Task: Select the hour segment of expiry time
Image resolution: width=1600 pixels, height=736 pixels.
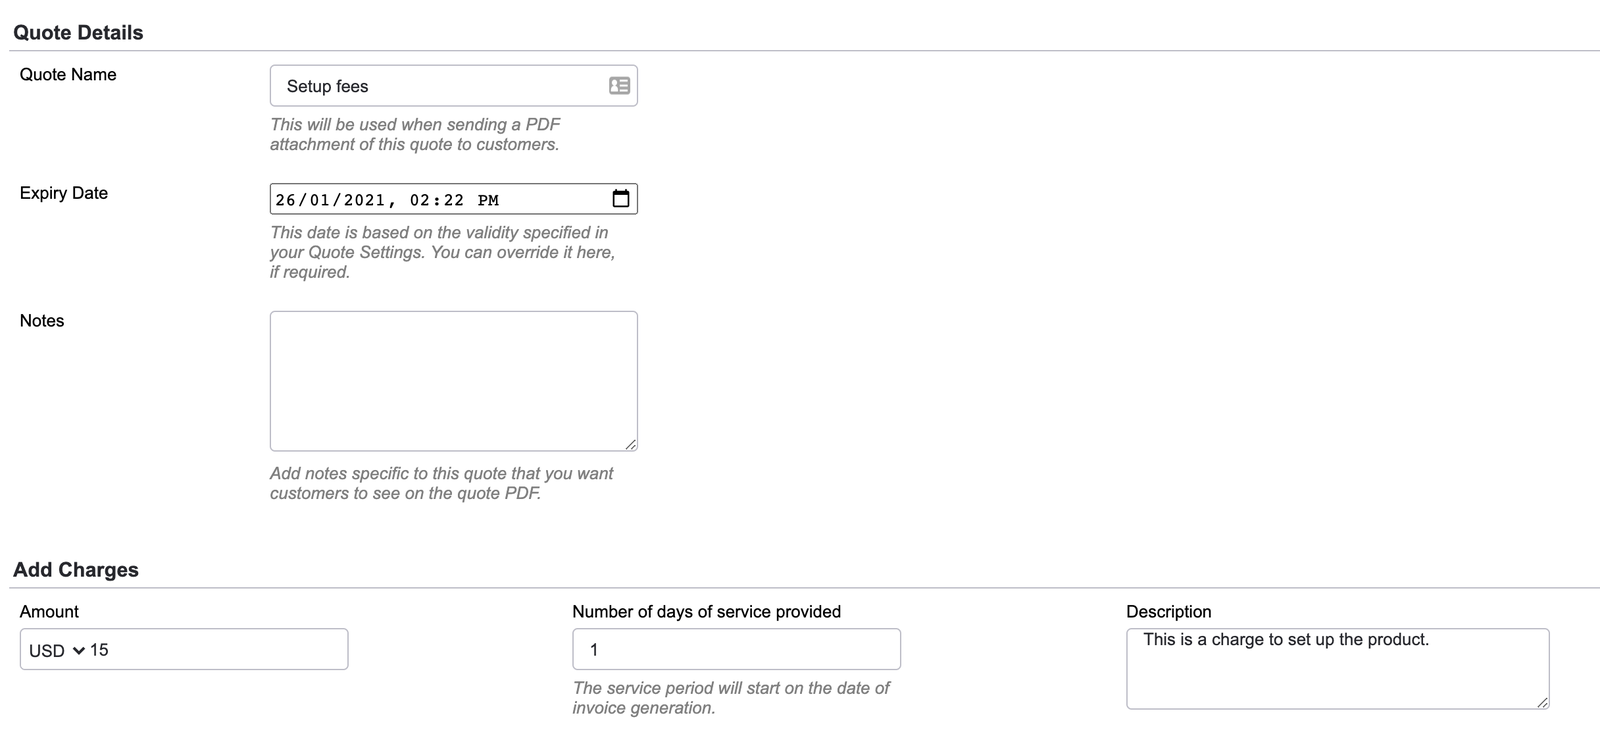Action: (x=420, y=200)
